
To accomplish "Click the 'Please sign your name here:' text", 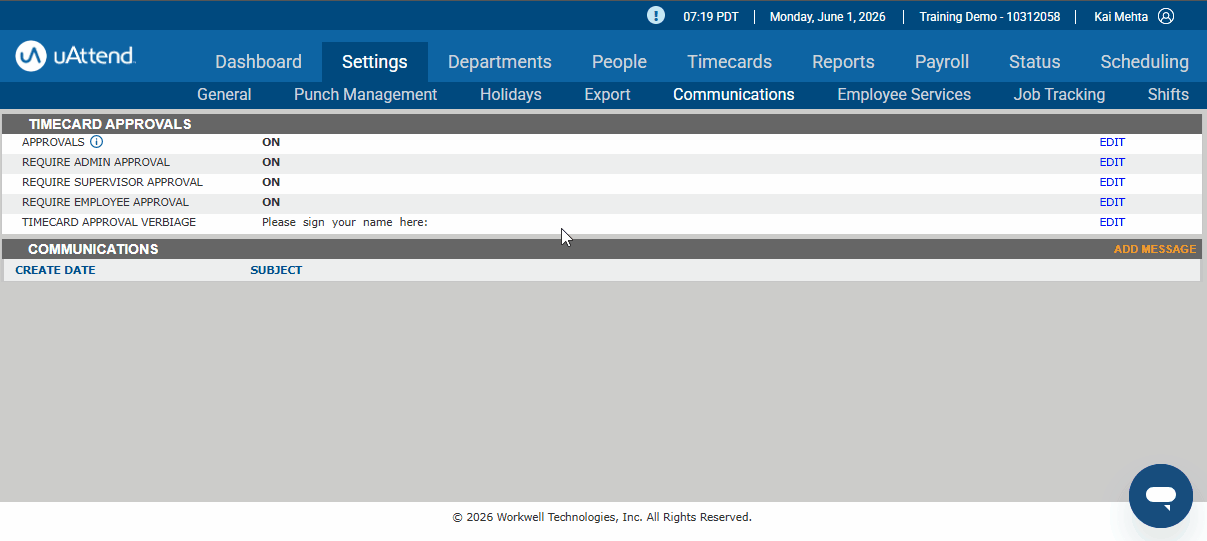I will pos(345,222).
